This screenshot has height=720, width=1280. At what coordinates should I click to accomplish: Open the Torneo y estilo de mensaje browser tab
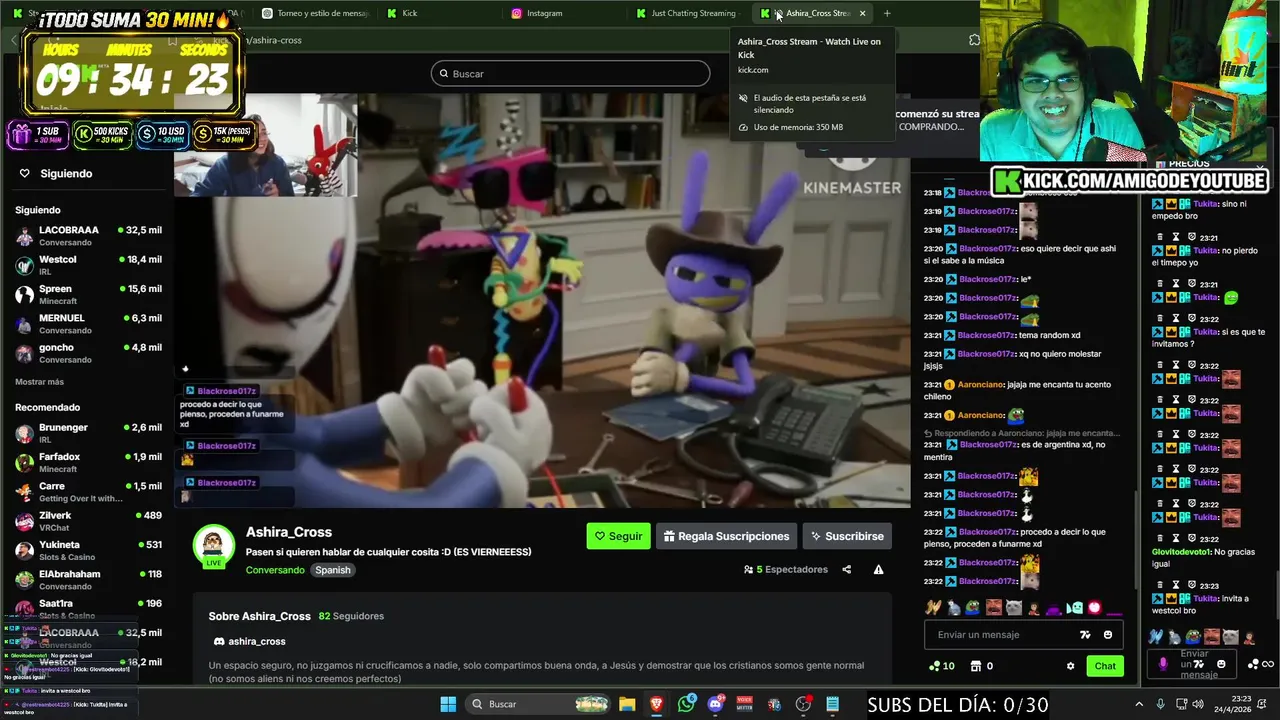pyautogui.click(x=315, y=13)
